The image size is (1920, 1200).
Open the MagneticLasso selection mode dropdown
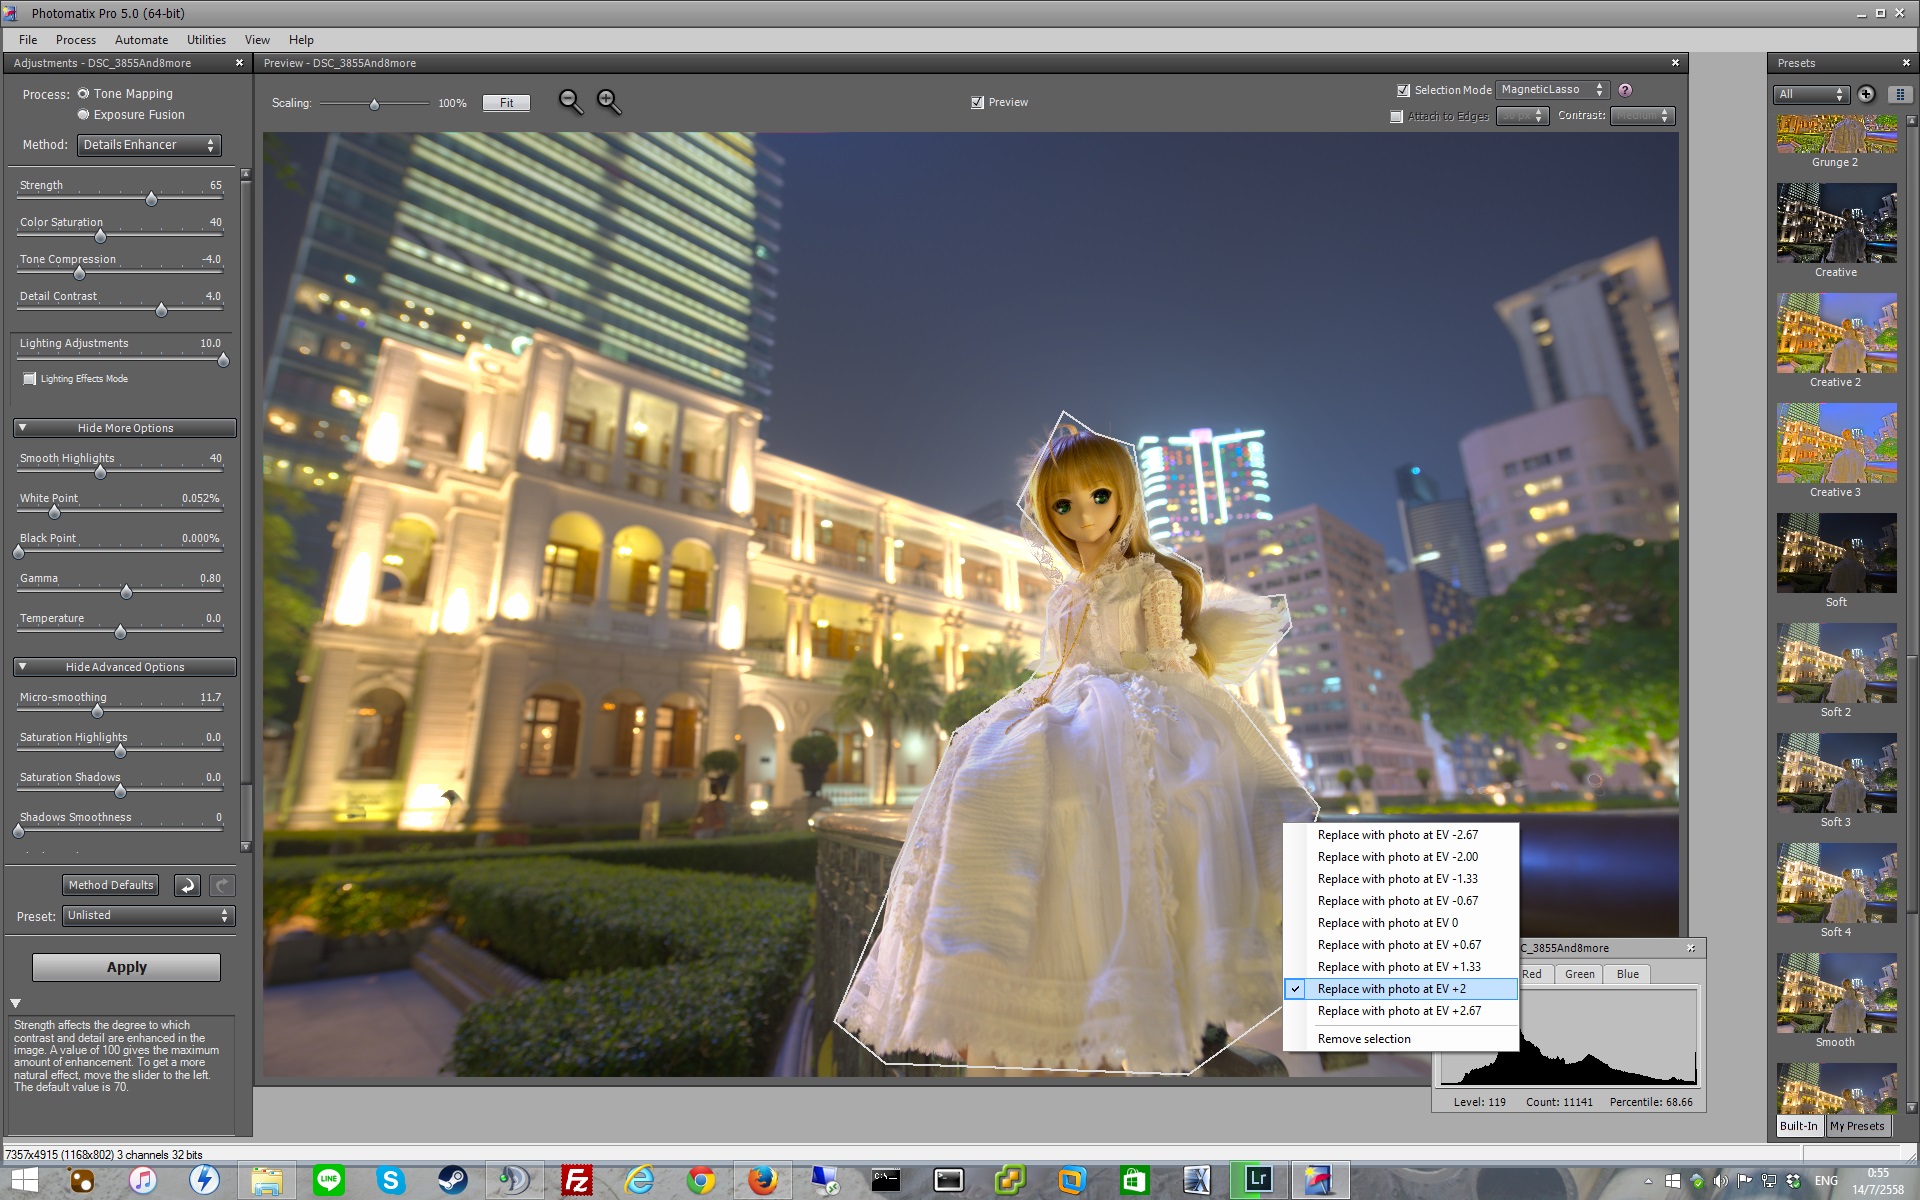(1551, 90)
